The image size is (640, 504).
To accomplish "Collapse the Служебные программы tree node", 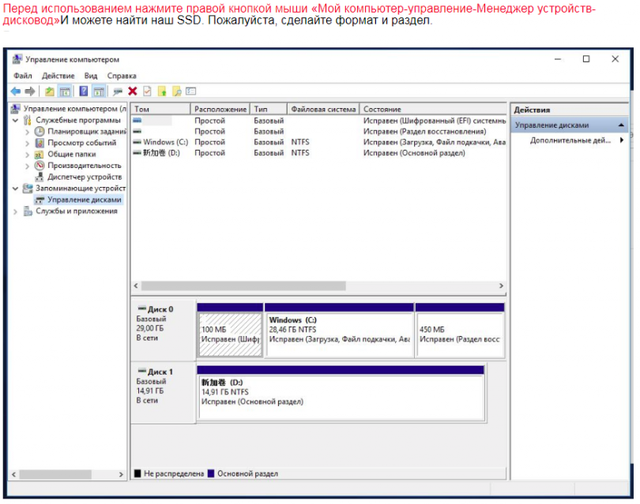I will tap(15, 120).
